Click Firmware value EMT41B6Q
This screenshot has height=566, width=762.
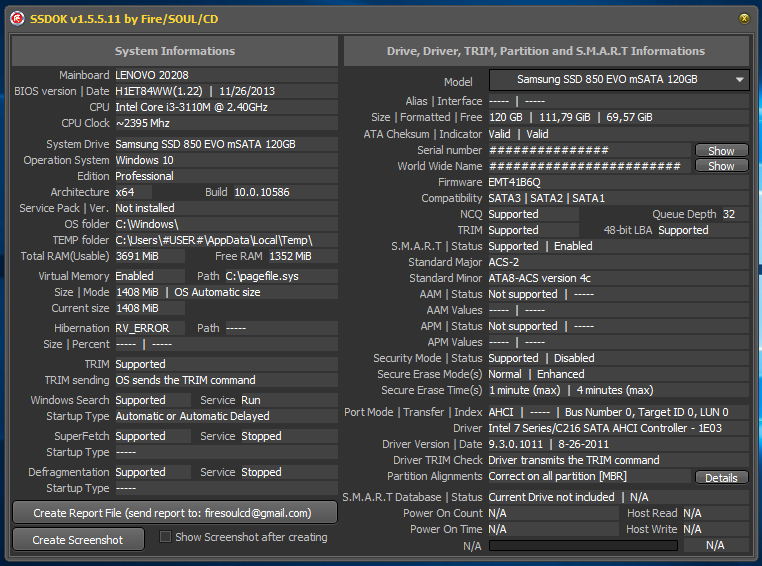tap(515, 183)
